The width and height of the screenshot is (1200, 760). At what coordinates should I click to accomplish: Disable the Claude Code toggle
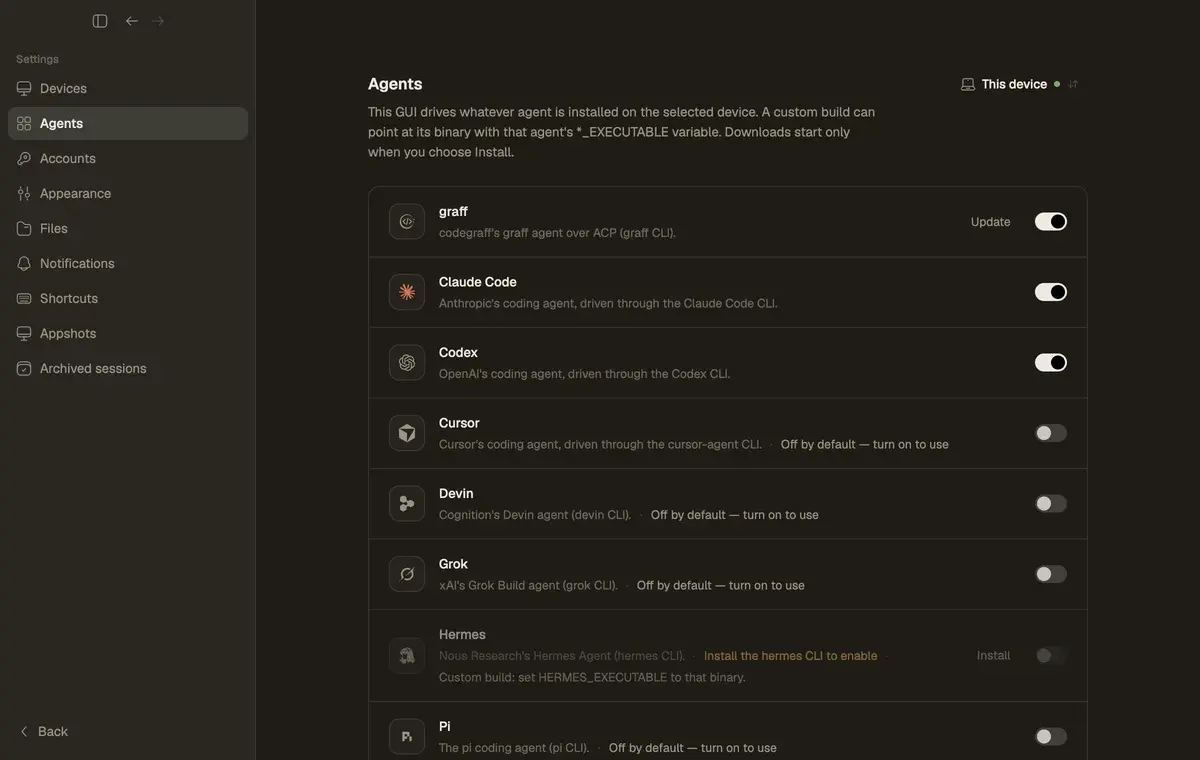[1051, 292]
